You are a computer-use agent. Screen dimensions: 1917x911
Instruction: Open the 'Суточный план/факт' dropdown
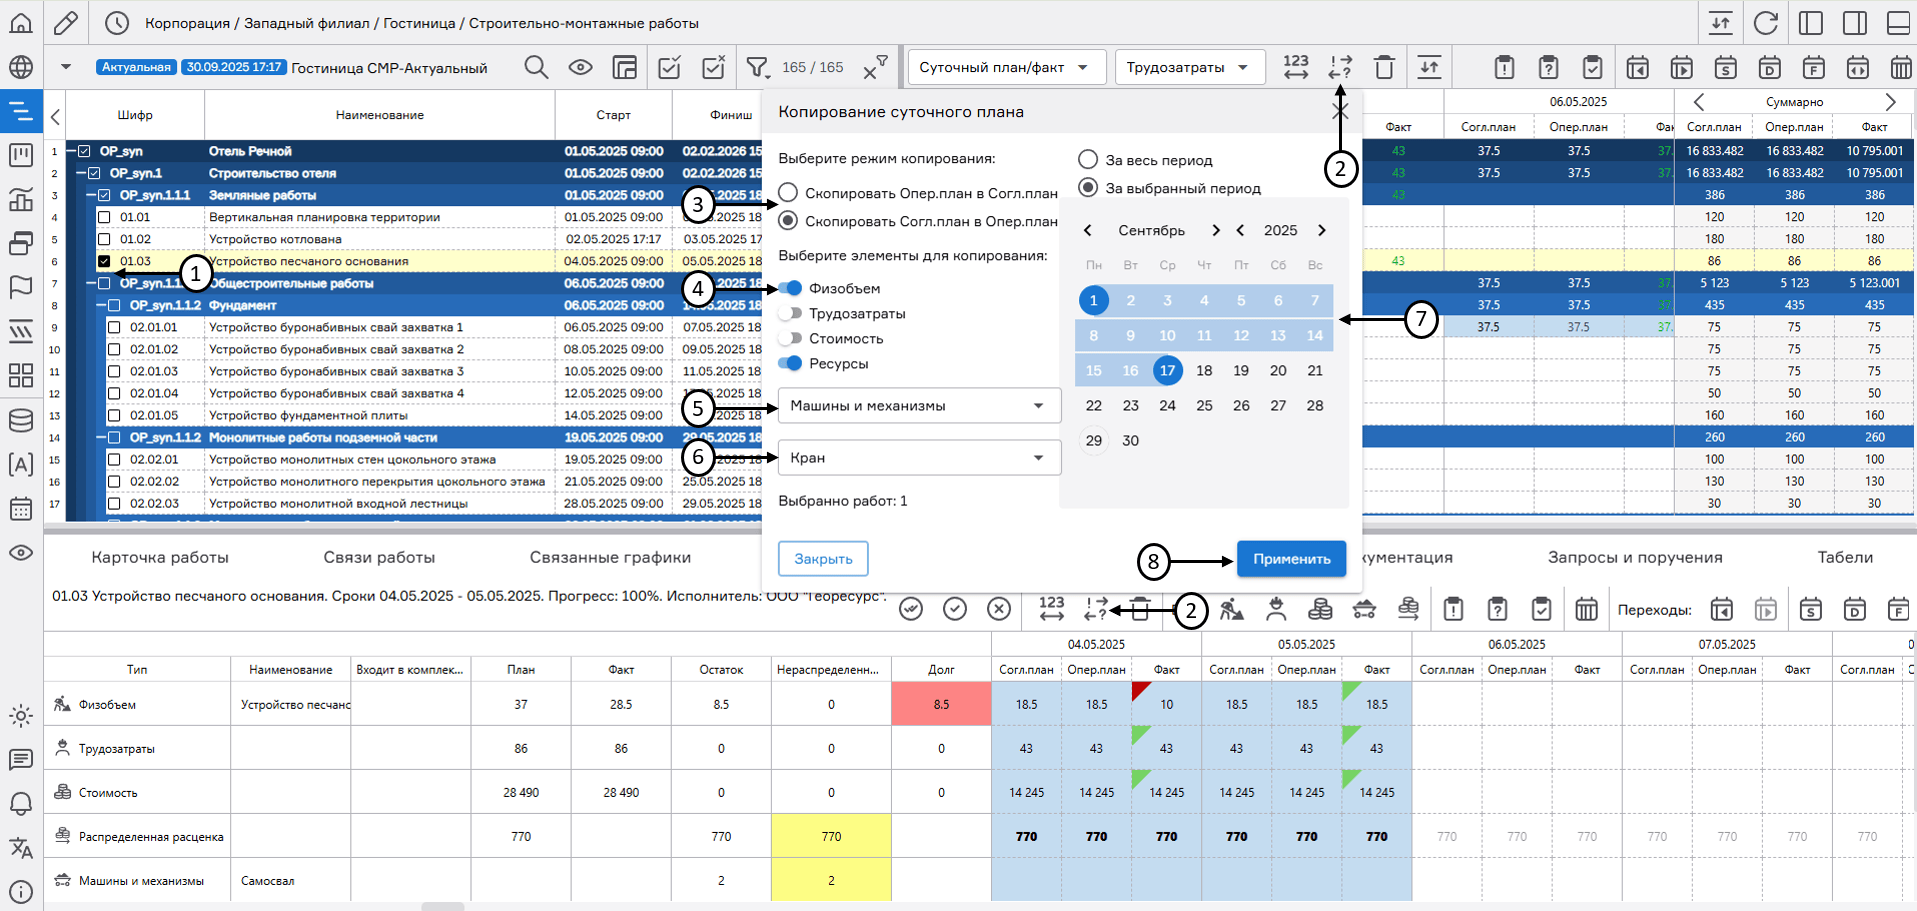pyautogui.click(x=1005, y=67)
